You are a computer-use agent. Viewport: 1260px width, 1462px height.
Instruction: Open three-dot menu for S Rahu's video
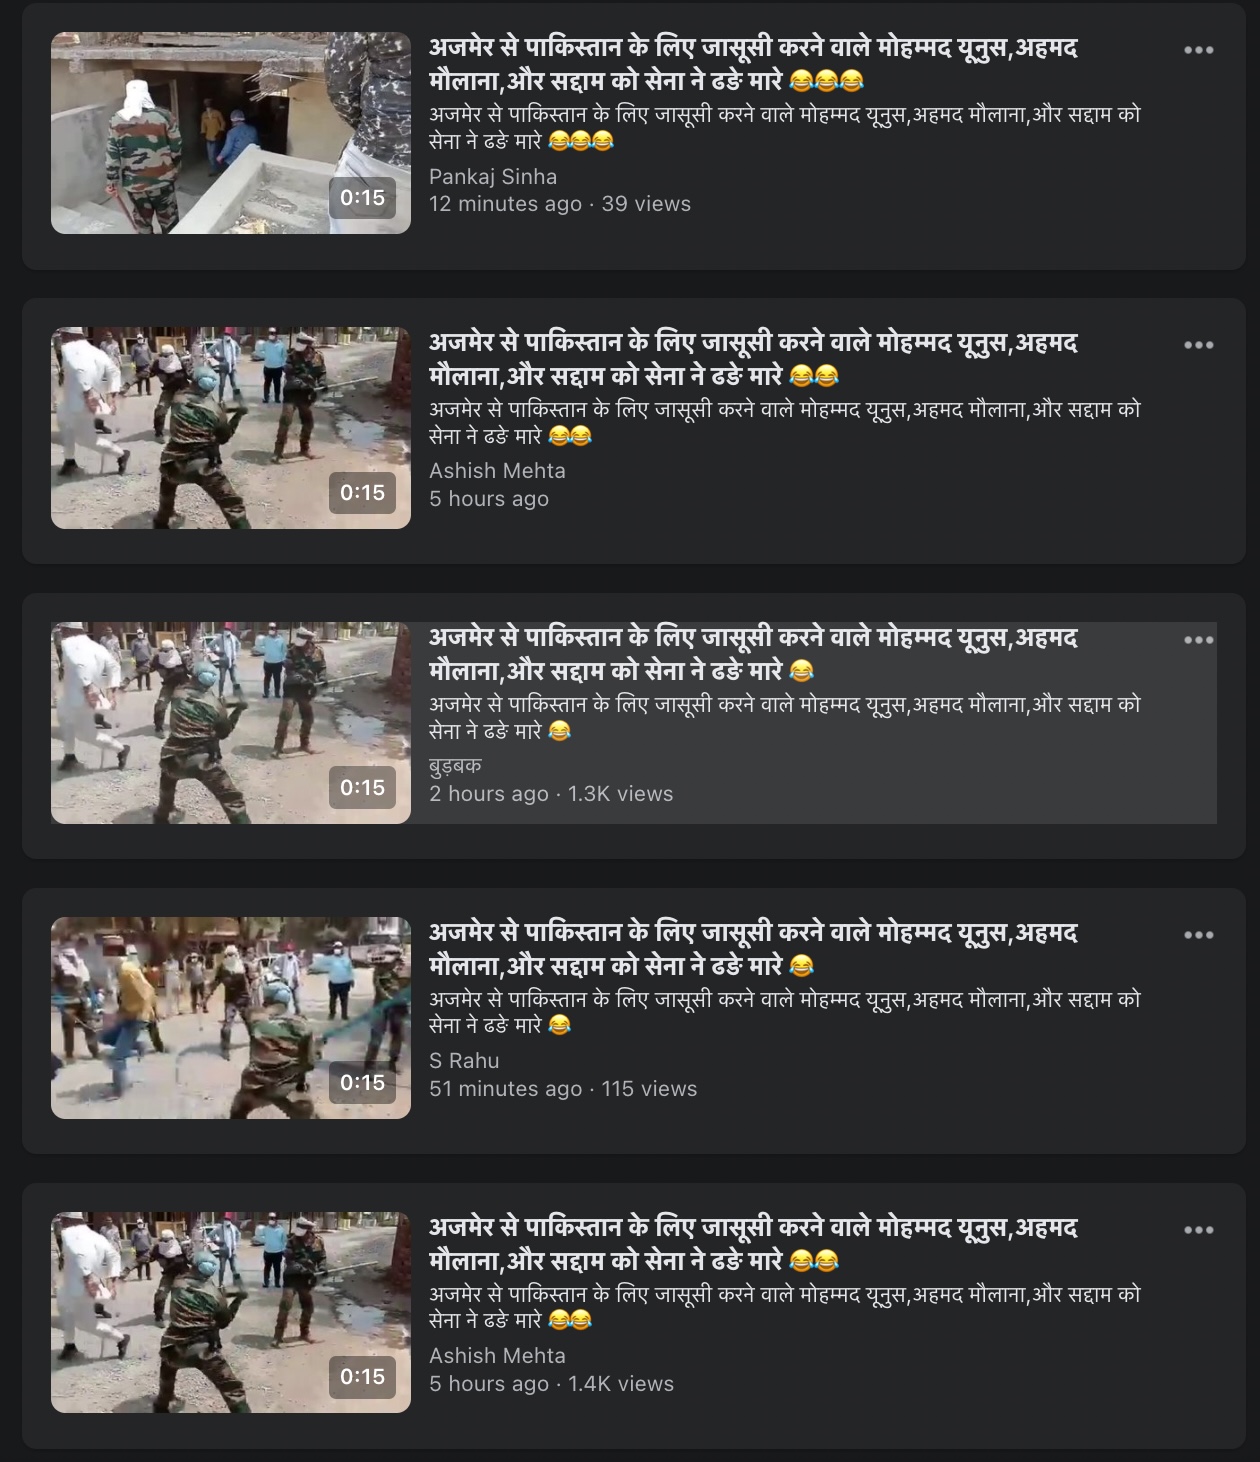(x=1198, y=935)
